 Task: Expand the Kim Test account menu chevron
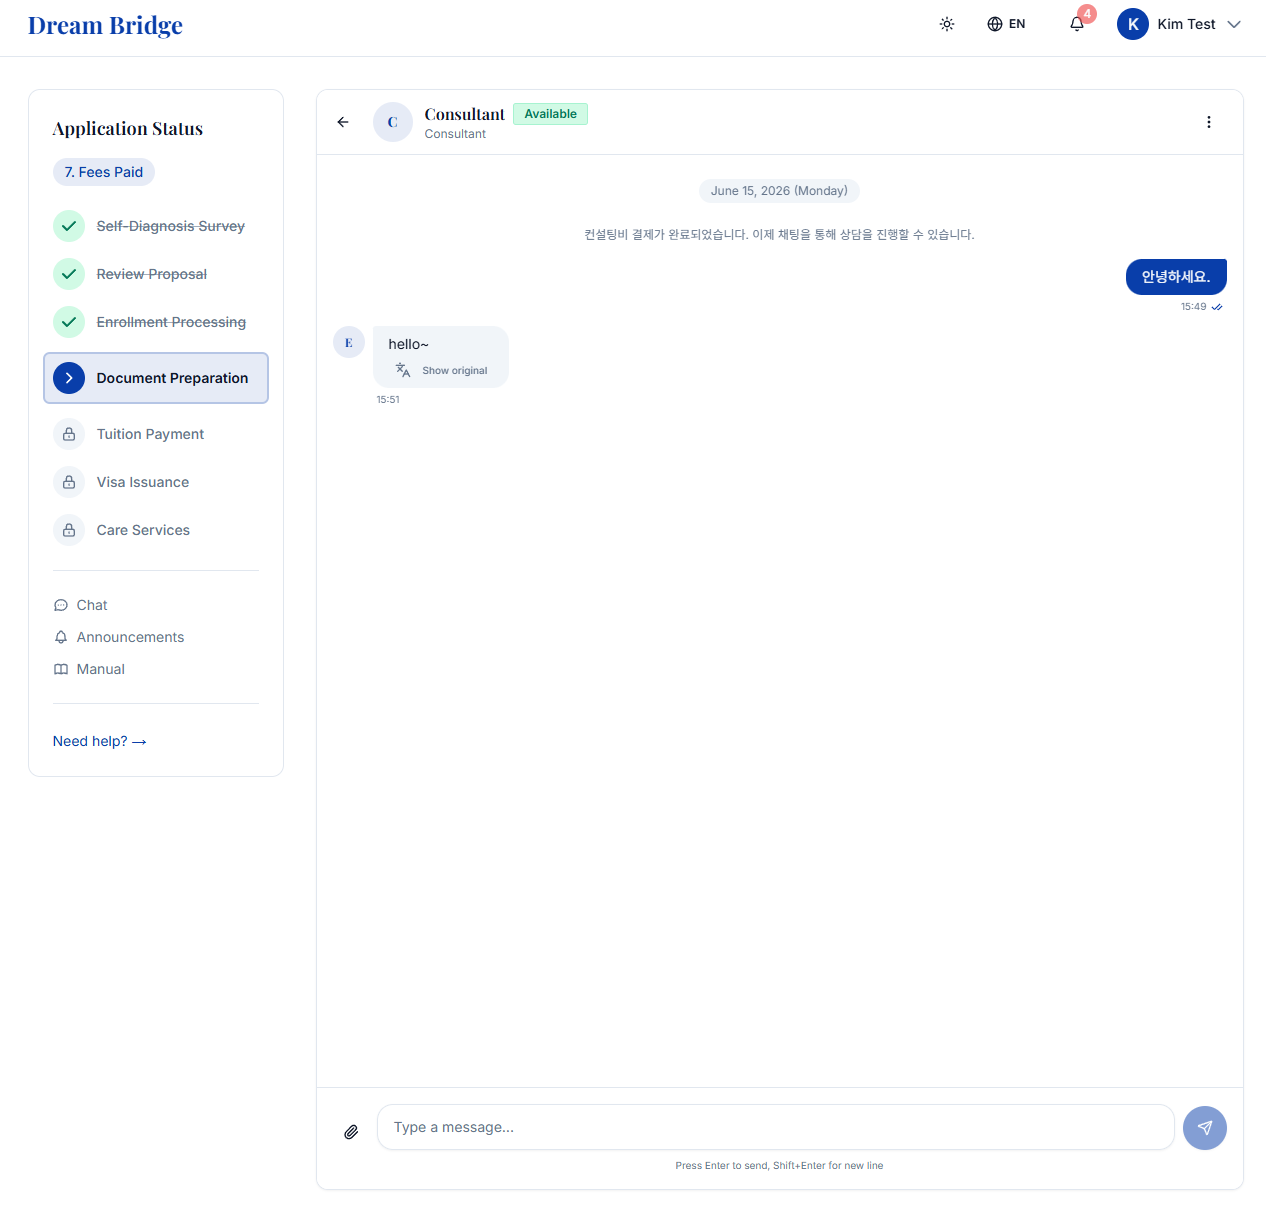pos(1234,24)
